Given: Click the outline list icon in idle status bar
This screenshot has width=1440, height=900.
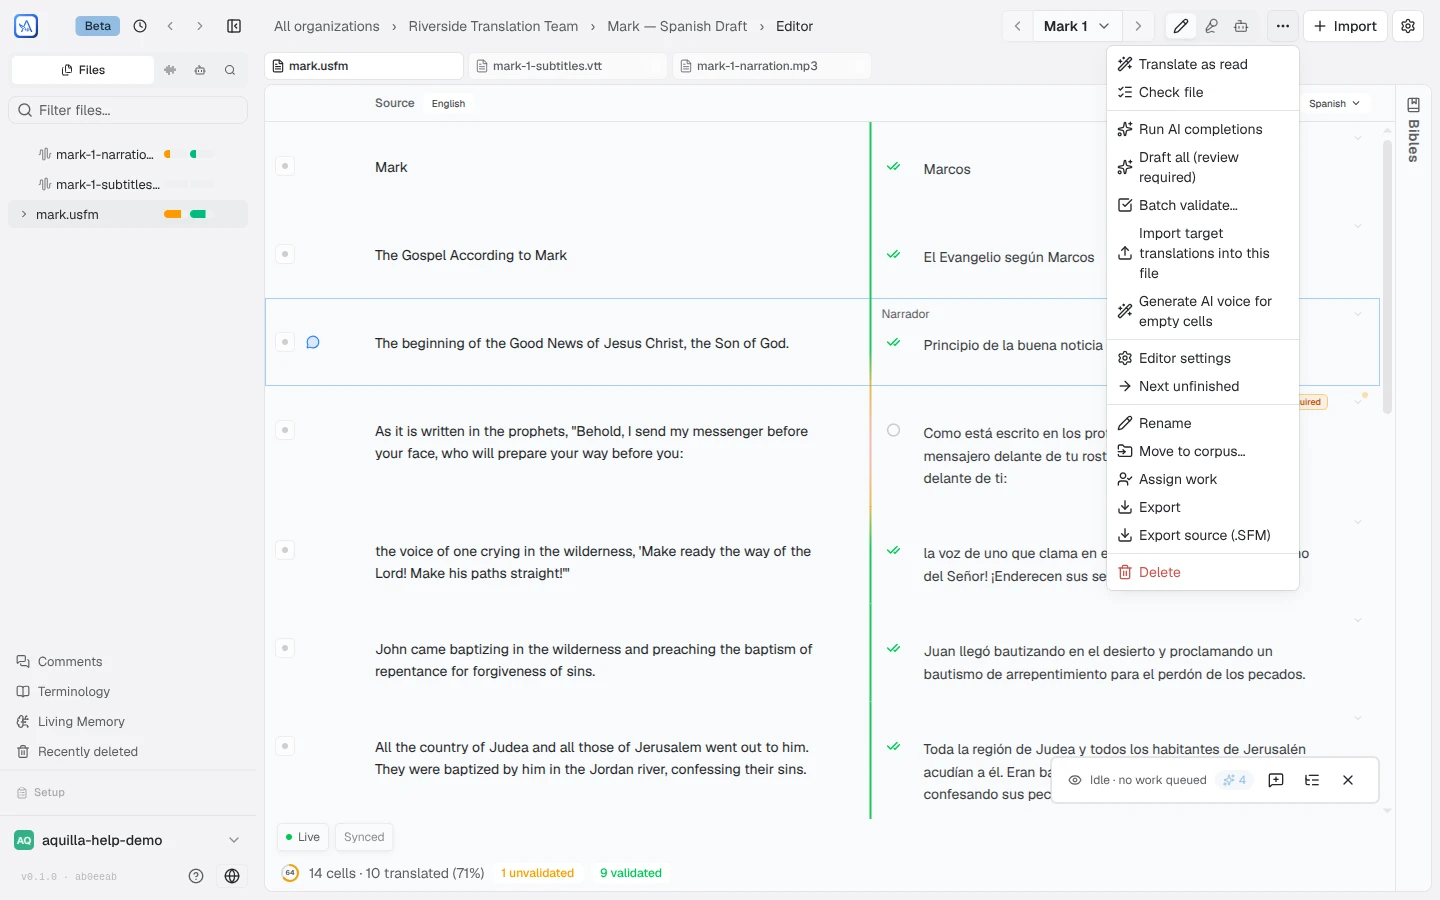Looking at the screenshot, I should pyautogui.click(x=1312, y=780).
